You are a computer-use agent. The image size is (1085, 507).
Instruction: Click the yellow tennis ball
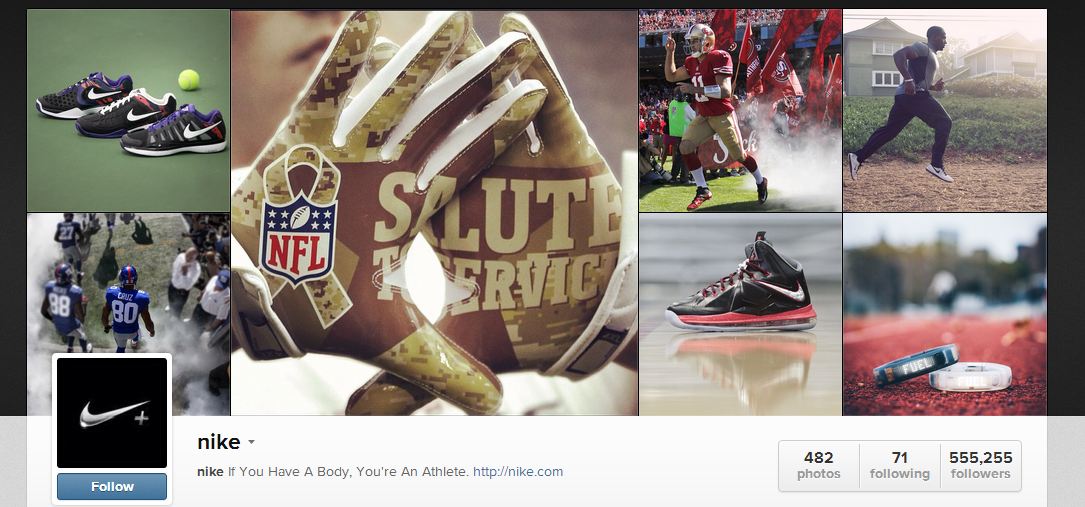188,80
